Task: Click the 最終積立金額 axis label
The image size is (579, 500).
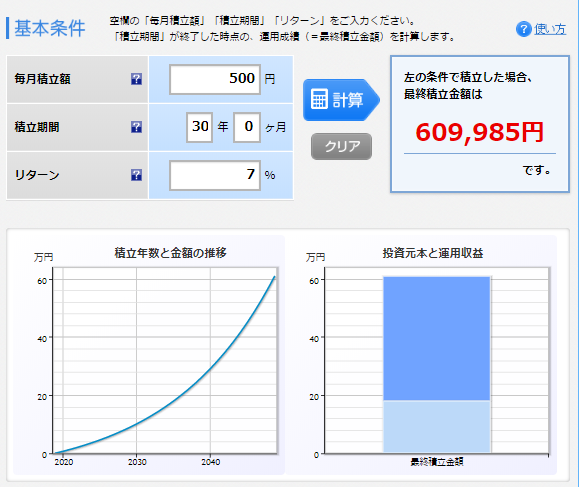Action: coord(437,462)
